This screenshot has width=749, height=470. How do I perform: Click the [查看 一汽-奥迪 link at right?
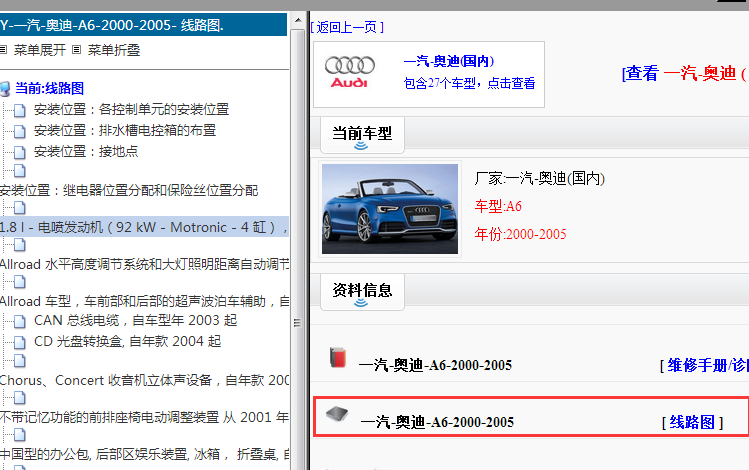pyautogui.click(x=685, y=74)
